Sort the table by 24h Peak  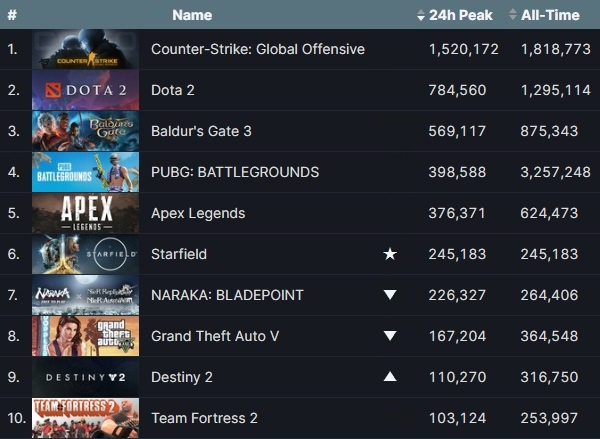coord(457,15)
